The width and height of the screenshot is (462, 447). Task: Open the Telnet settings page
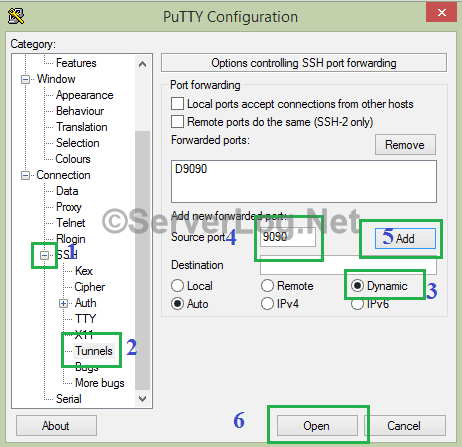click(70, 223)
